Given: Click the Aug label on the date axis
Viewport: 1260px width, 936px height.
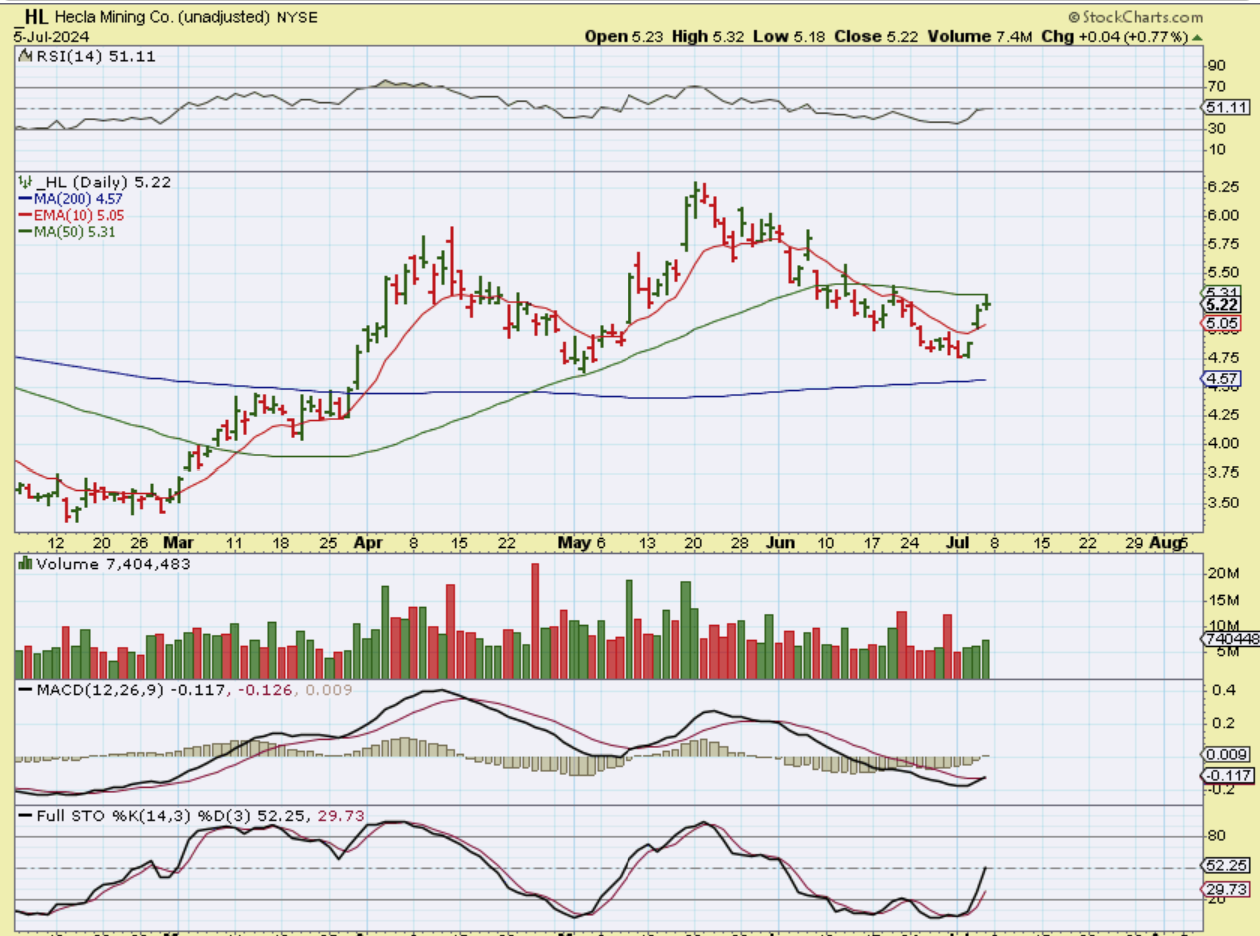Looking at the screenshot, I should click(x=1165, y=543).
